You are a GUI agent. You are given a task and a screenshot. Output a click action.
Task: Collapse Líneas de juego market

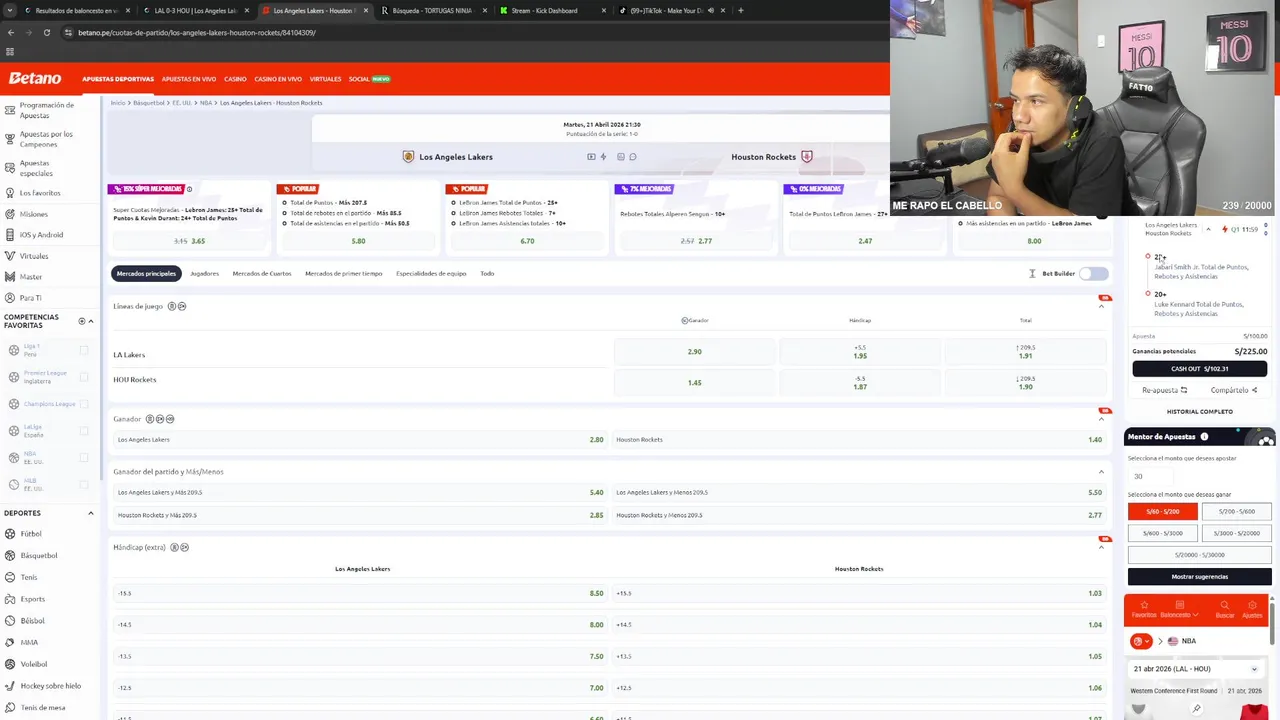coord(1101,306)
